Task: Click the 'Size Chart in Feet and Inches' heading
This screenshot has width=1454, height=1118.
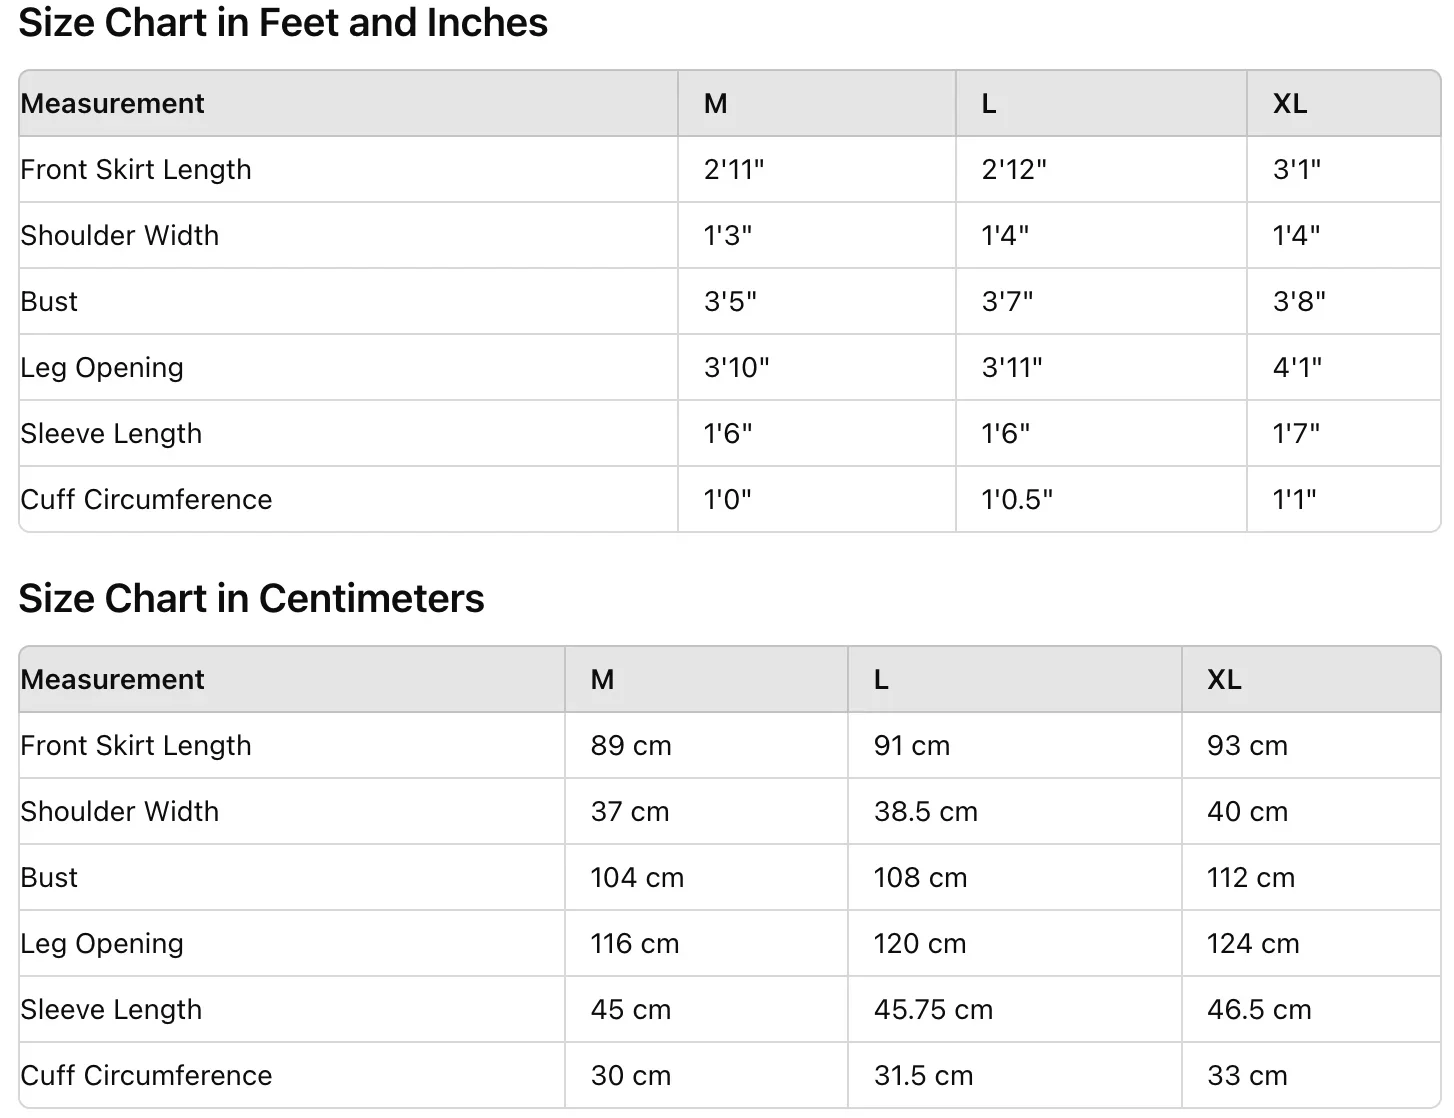Action: tap(283, 22)
